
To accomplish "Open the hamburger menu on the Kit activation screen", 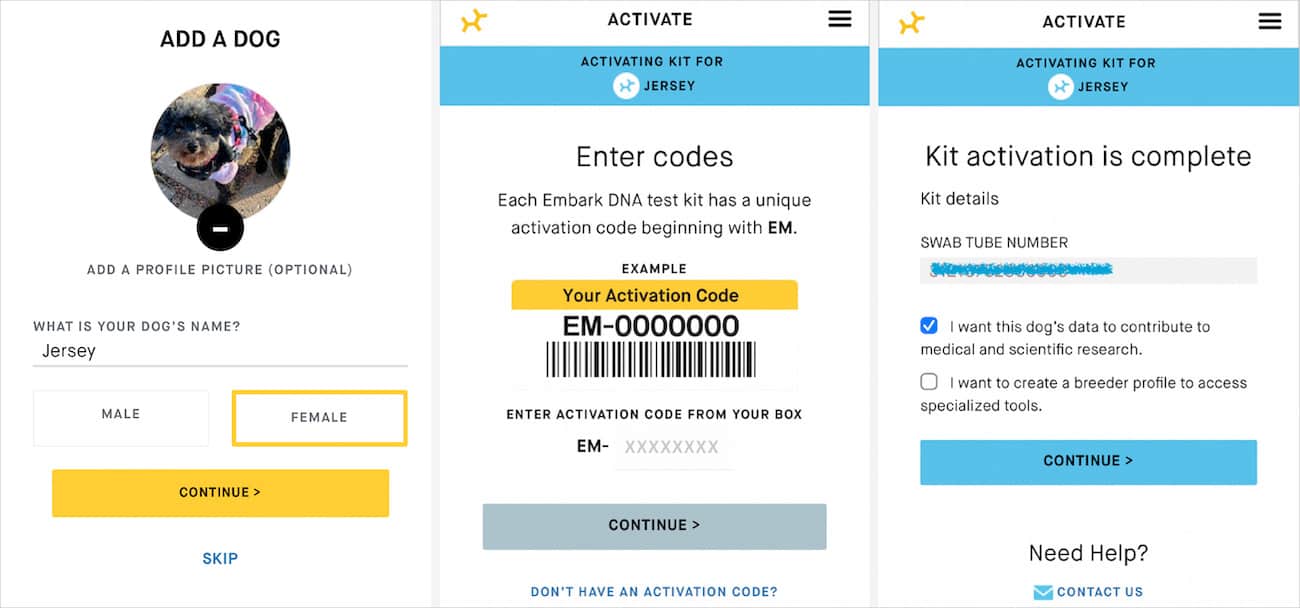I will (x=1270, y=21).
